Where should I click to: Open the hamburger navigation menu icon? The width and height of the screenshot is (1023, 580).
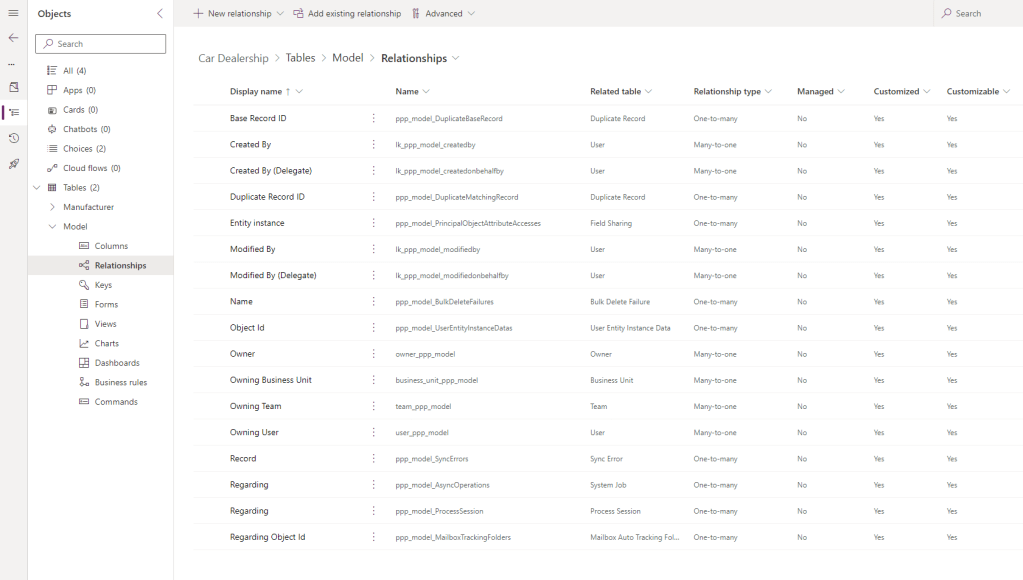pos(13,13)
